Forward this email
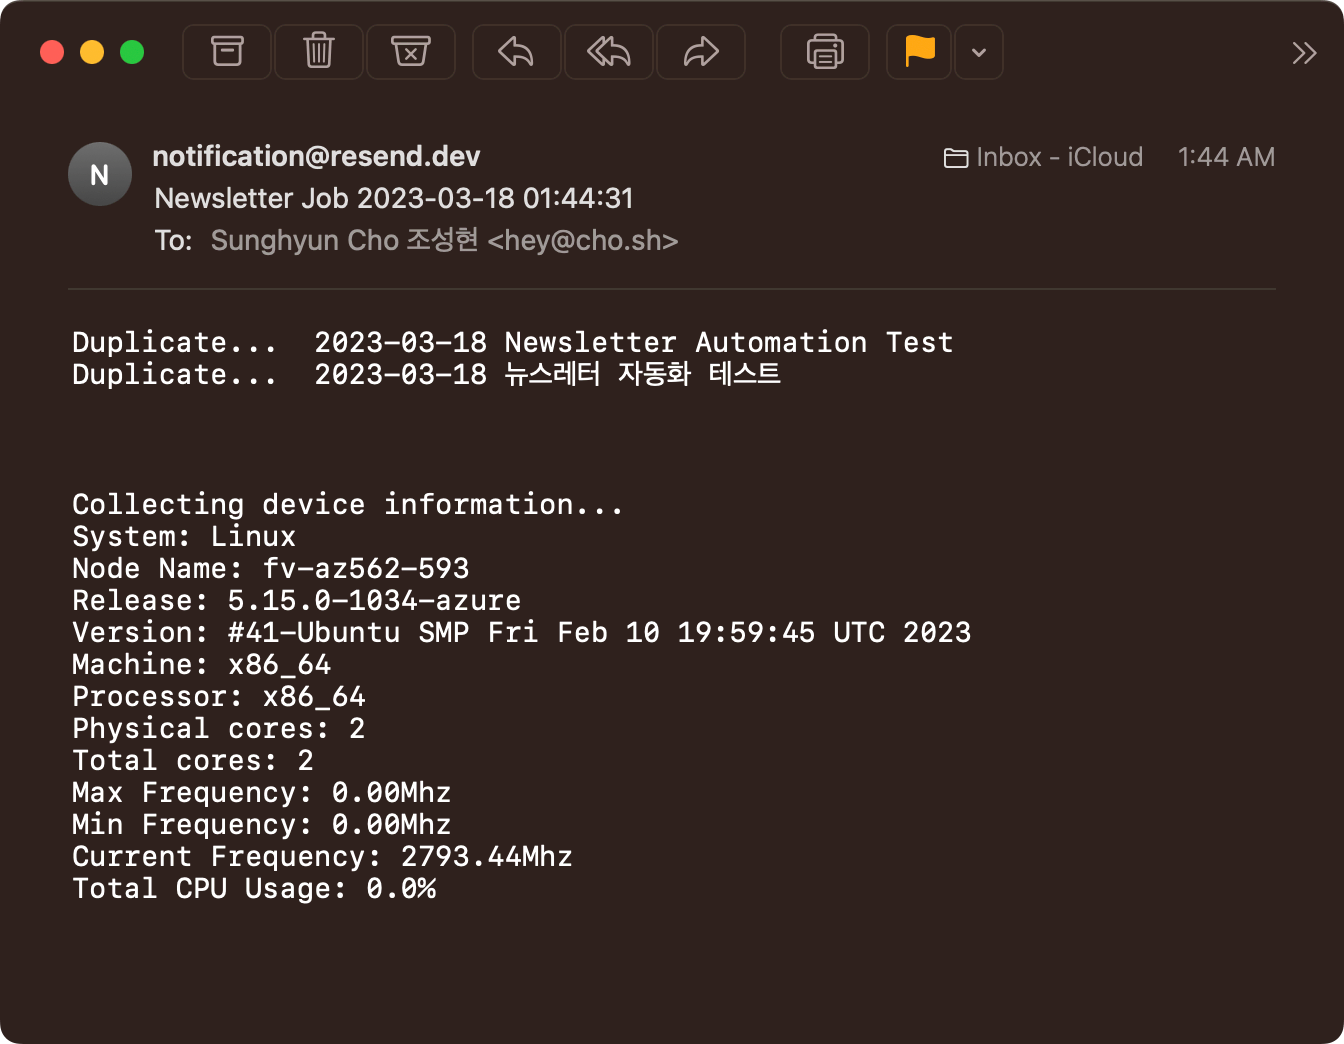1344x1044 pixels. pyautogui.click(x=700, y=52)
